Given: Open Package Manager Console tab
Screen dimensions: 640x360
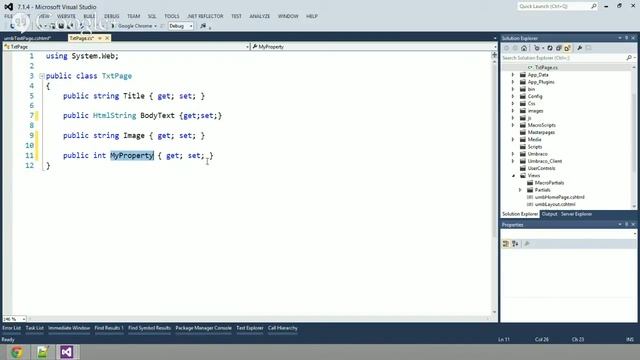Looking at the screenshot, I should [x=203, y=328].
